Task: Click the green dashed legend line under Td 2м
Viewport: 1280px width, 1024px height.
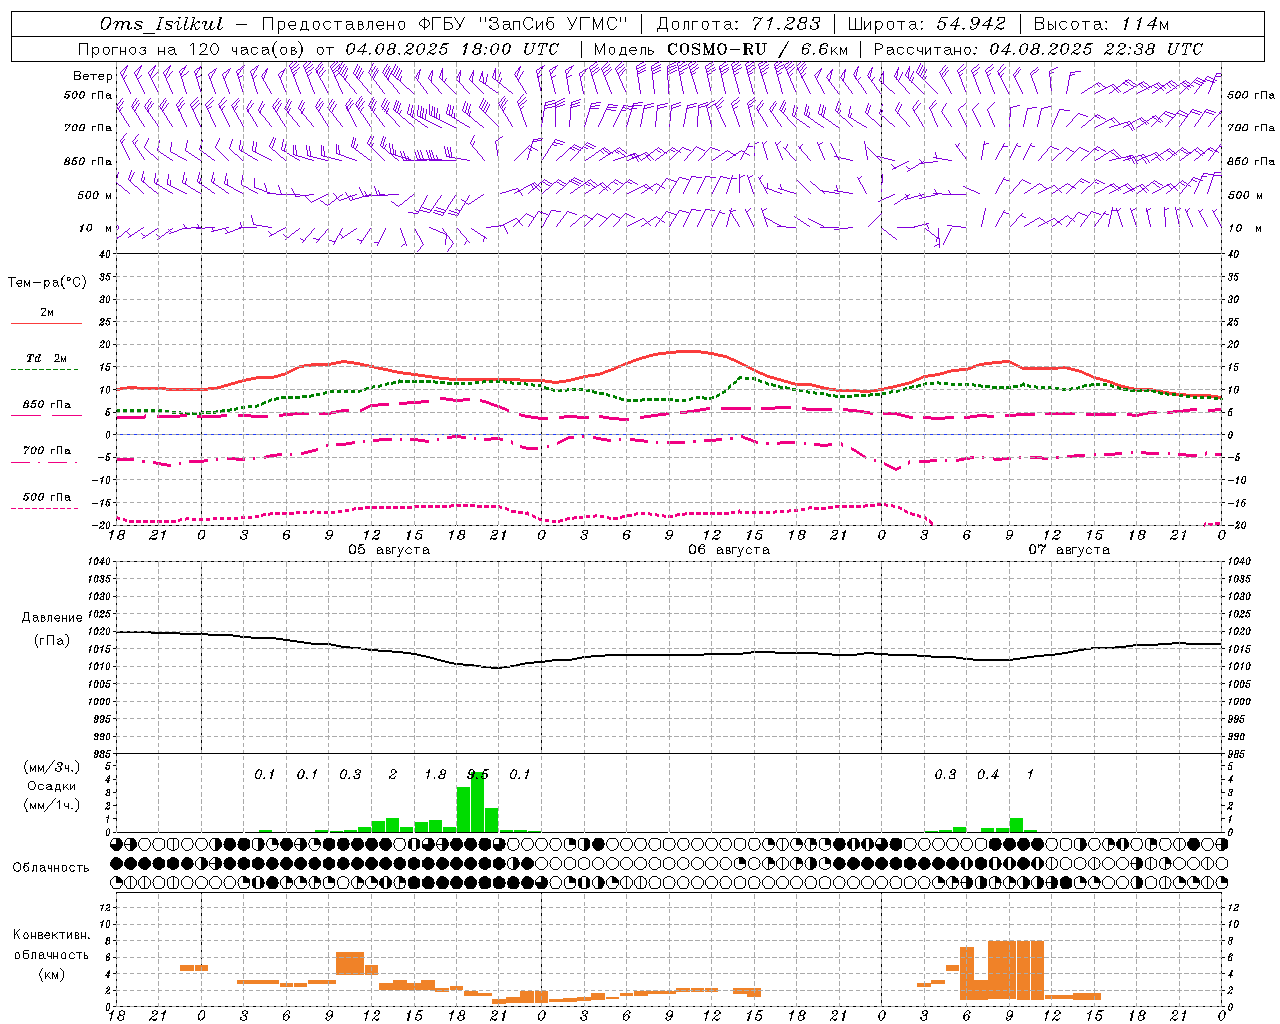Action: pos(44,370)
